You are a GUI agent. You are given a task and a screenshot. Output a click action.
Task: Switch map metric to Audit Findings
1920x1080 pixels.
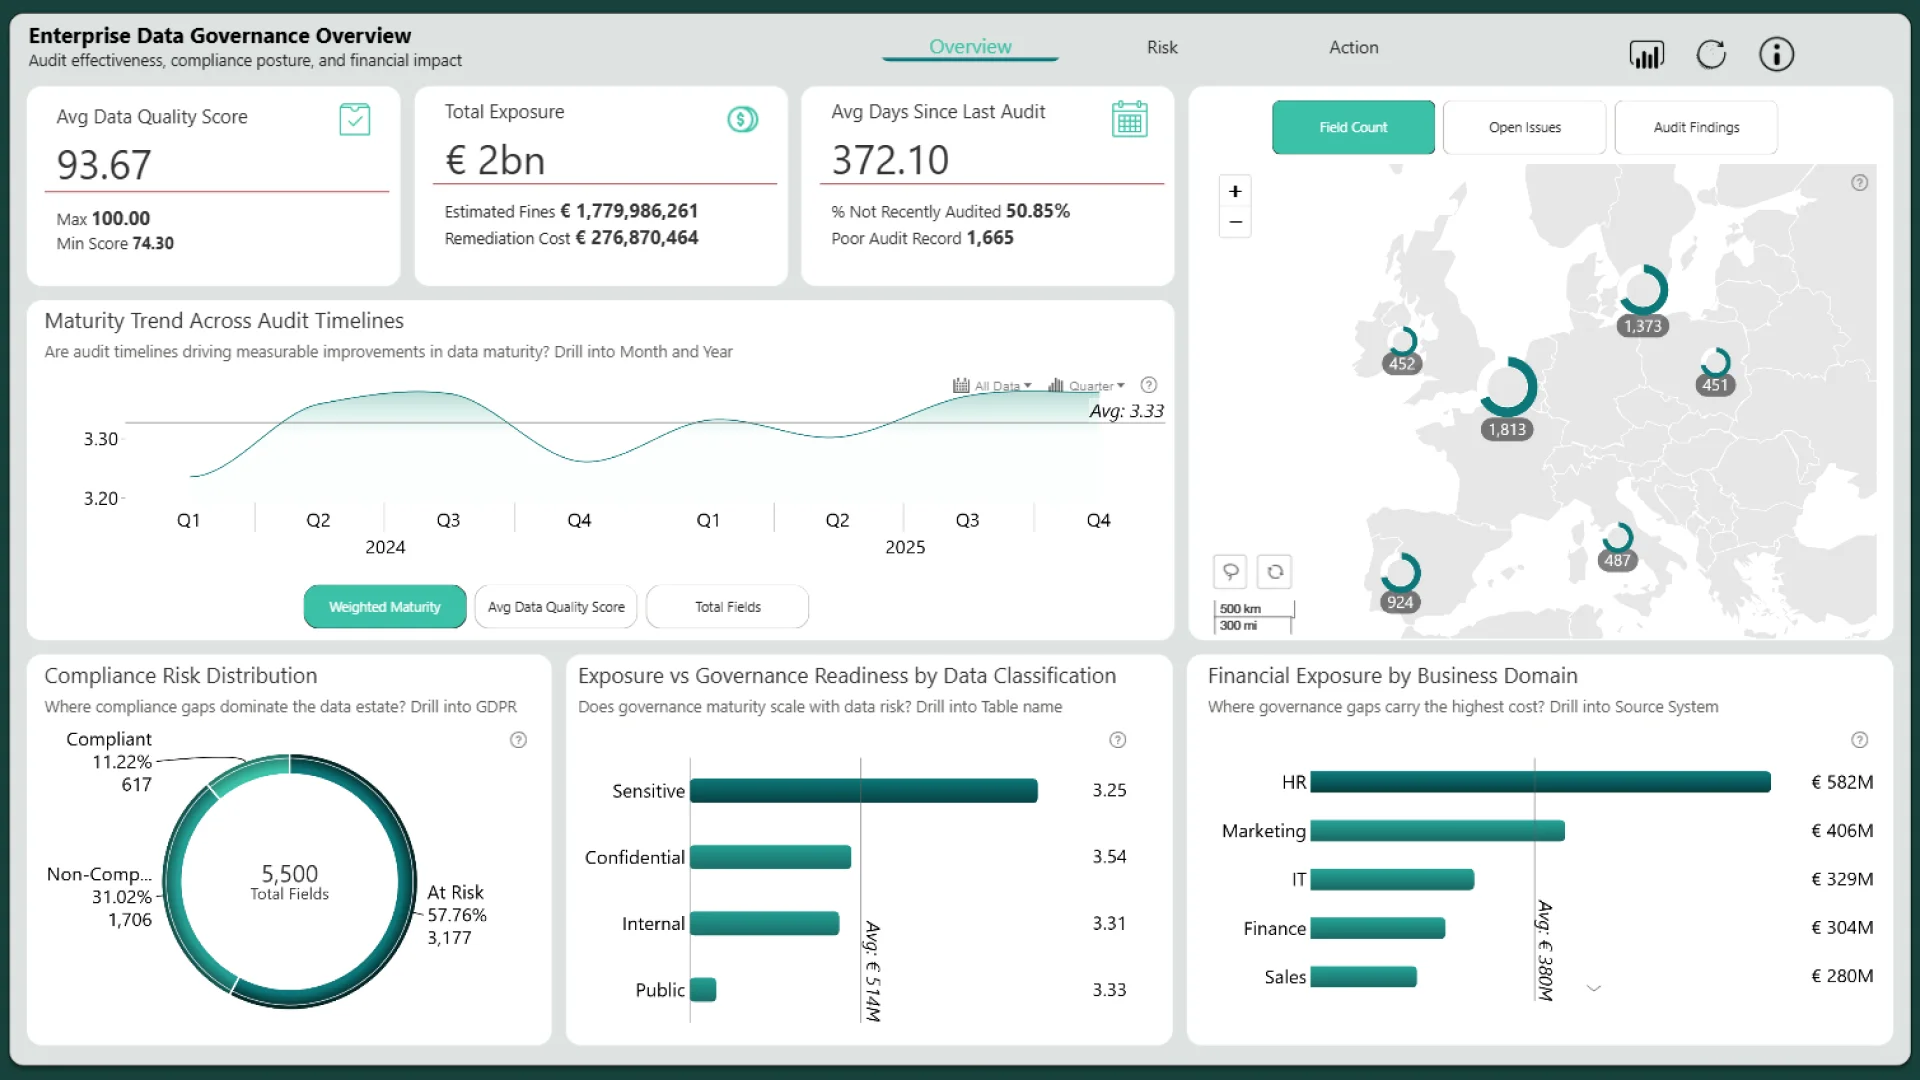(x=1696, y=127)
